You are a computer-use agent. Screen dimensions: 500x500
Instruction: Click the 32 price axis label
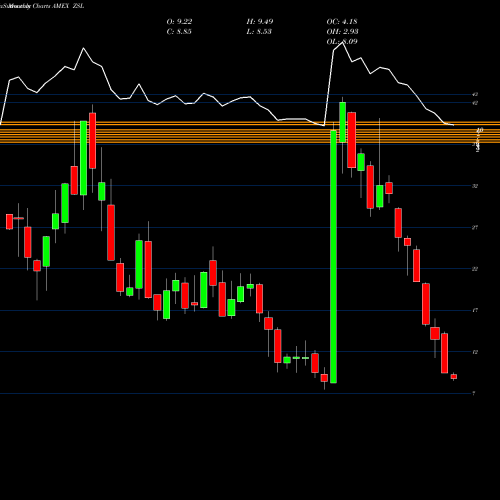[x=475, y=186]
